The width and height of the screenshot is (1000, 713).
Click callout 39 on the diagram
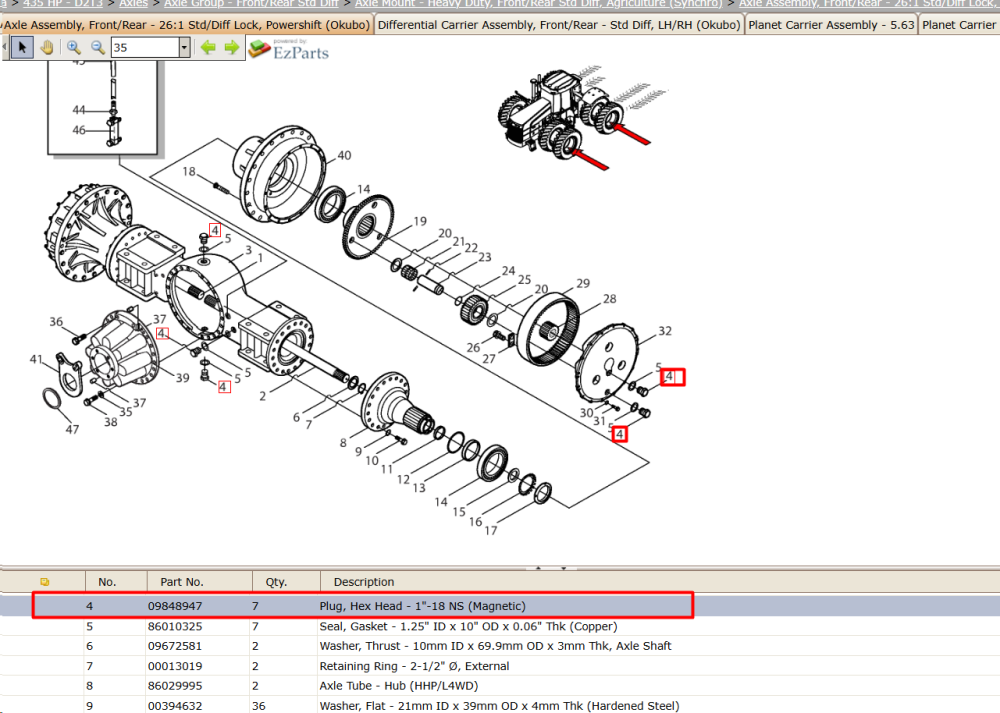[x=182, y=378]
